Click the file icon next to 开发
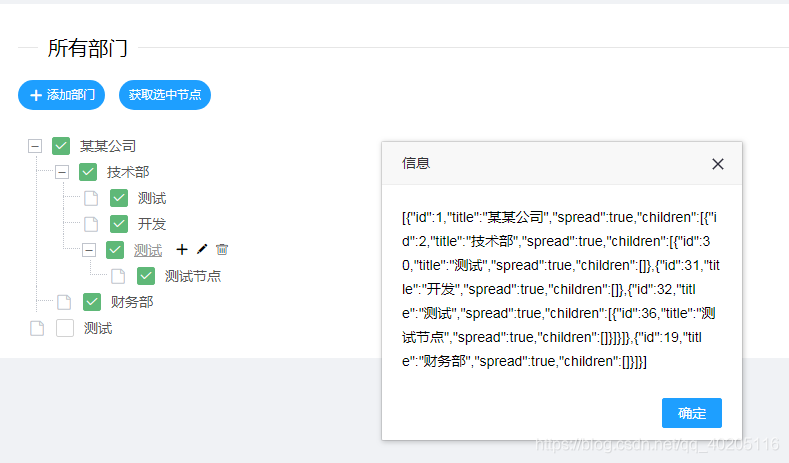789x463 pixels. tap(91, 224)
